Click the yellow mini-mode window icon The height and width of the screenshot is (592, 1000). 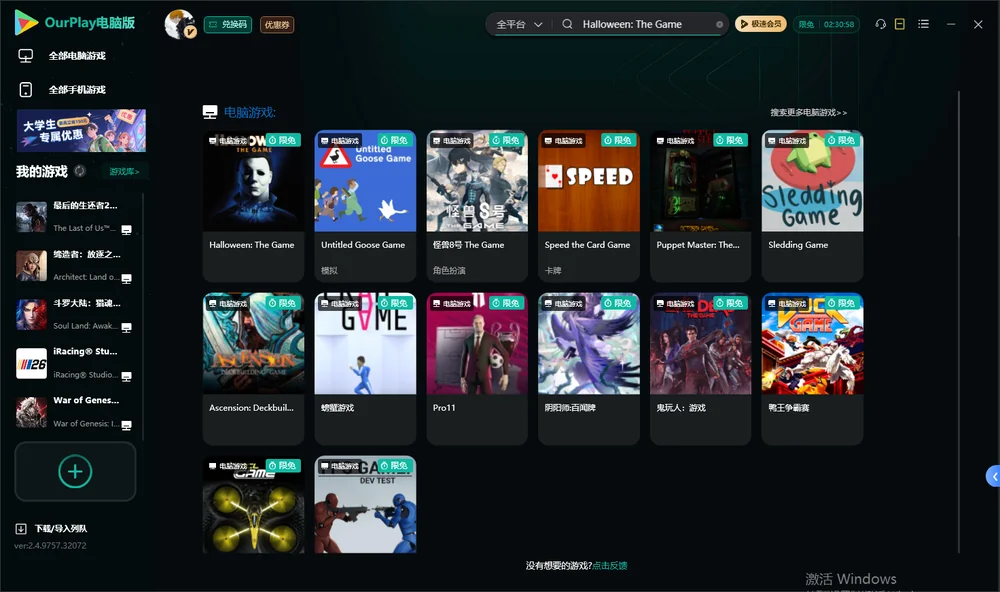[900, 24]
